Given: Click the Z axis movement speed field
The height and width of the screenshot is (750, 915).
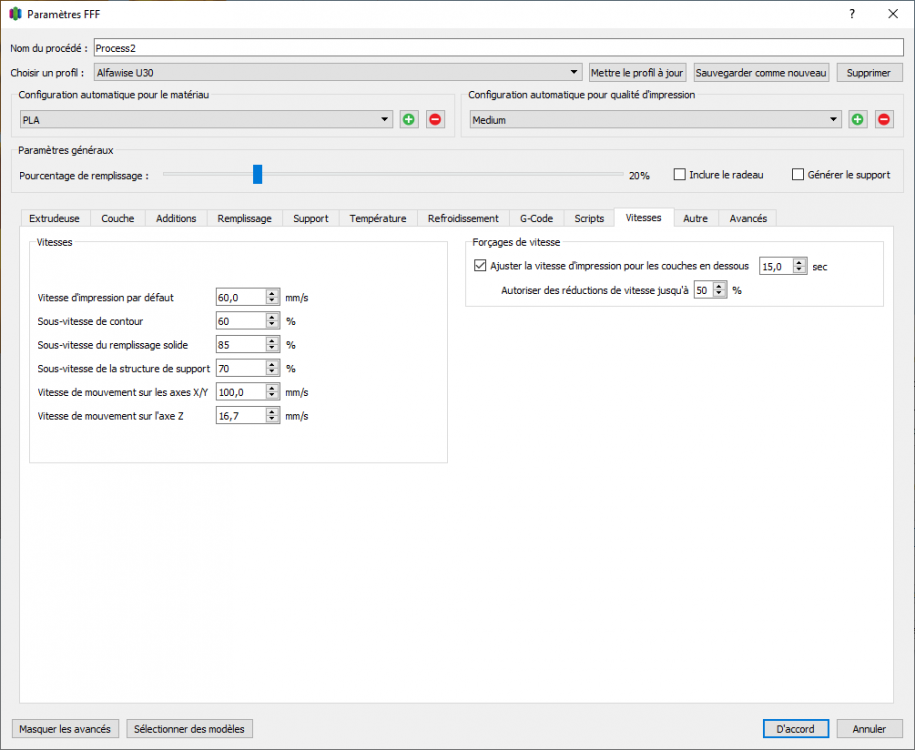Looking at the screenshot, I should (241, 416).
